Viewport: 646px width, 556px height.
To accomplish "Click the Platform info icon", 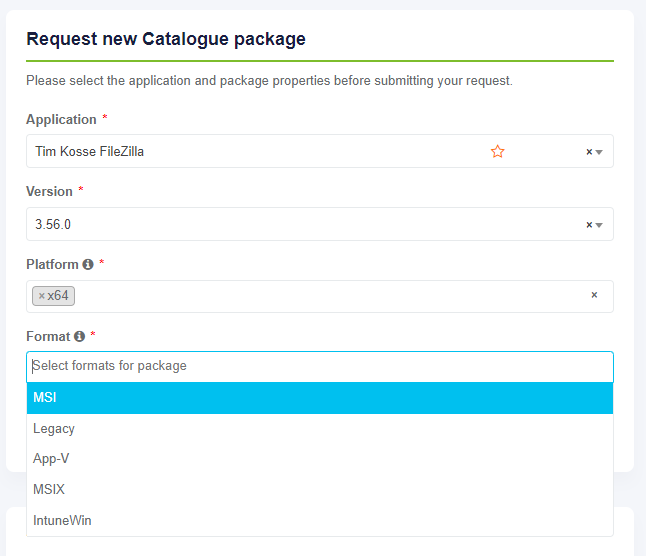I will click(88, 265).
